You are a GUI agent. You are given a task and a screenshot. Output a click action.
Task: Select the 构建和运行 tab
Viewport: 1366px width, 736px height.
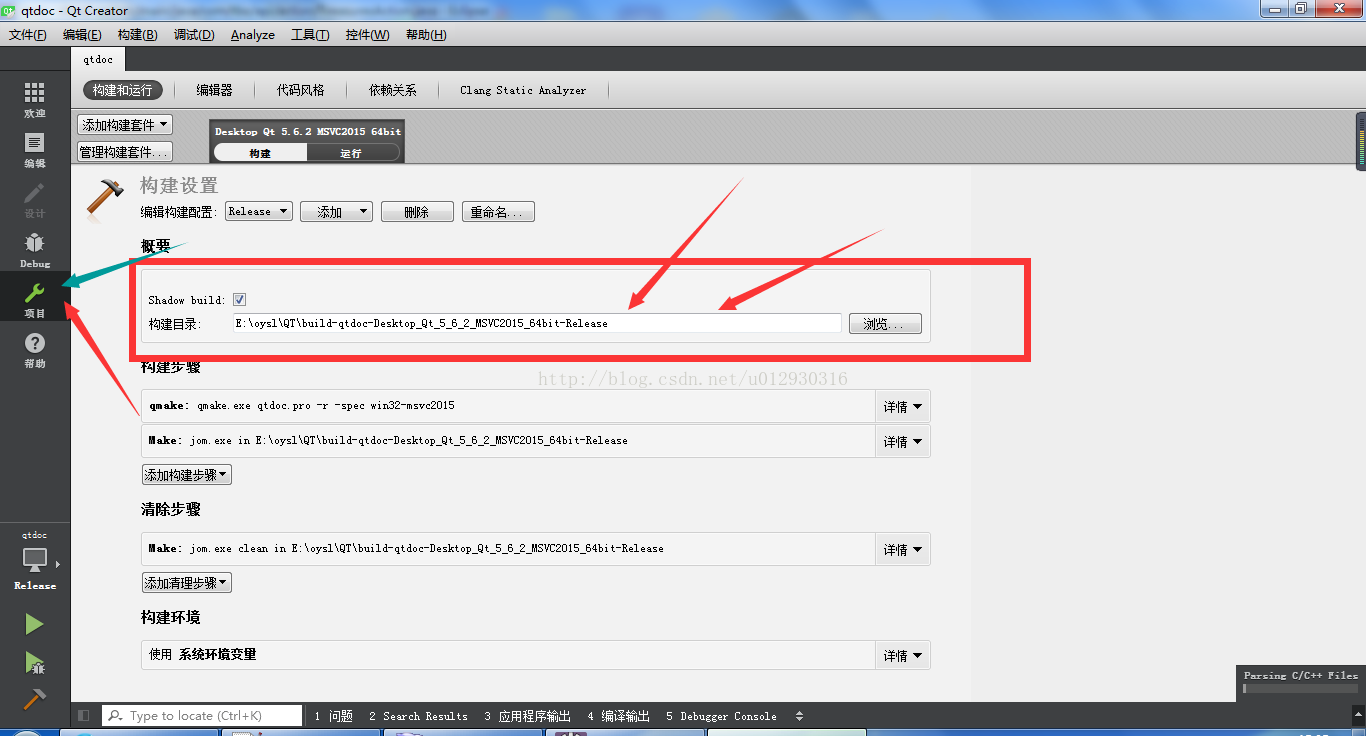[x=122, y=90]
